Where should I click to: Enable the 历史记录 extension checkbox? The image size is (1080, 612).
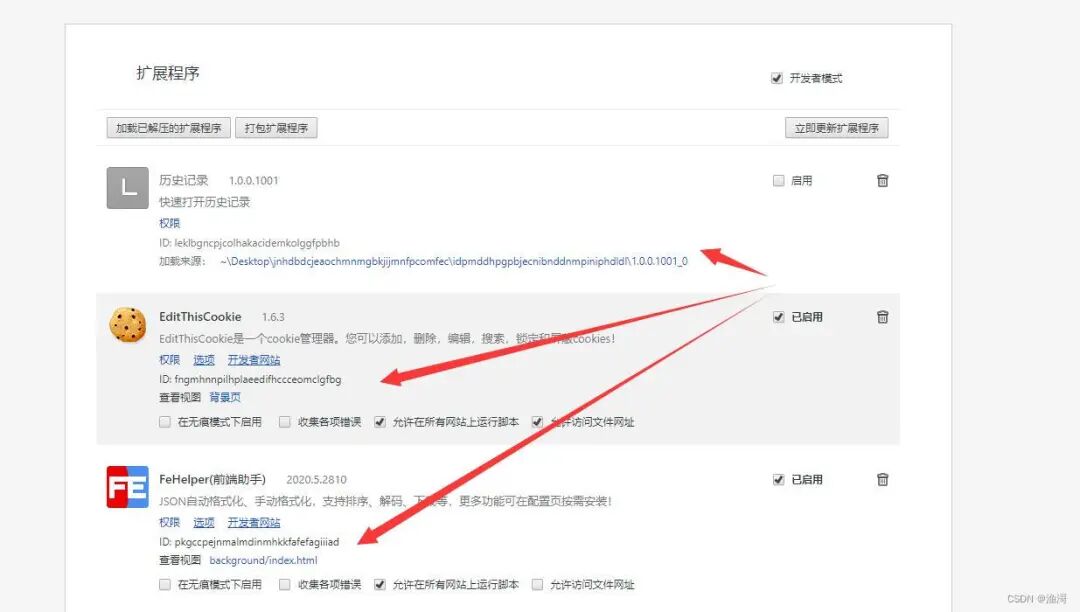coord(778,180)
